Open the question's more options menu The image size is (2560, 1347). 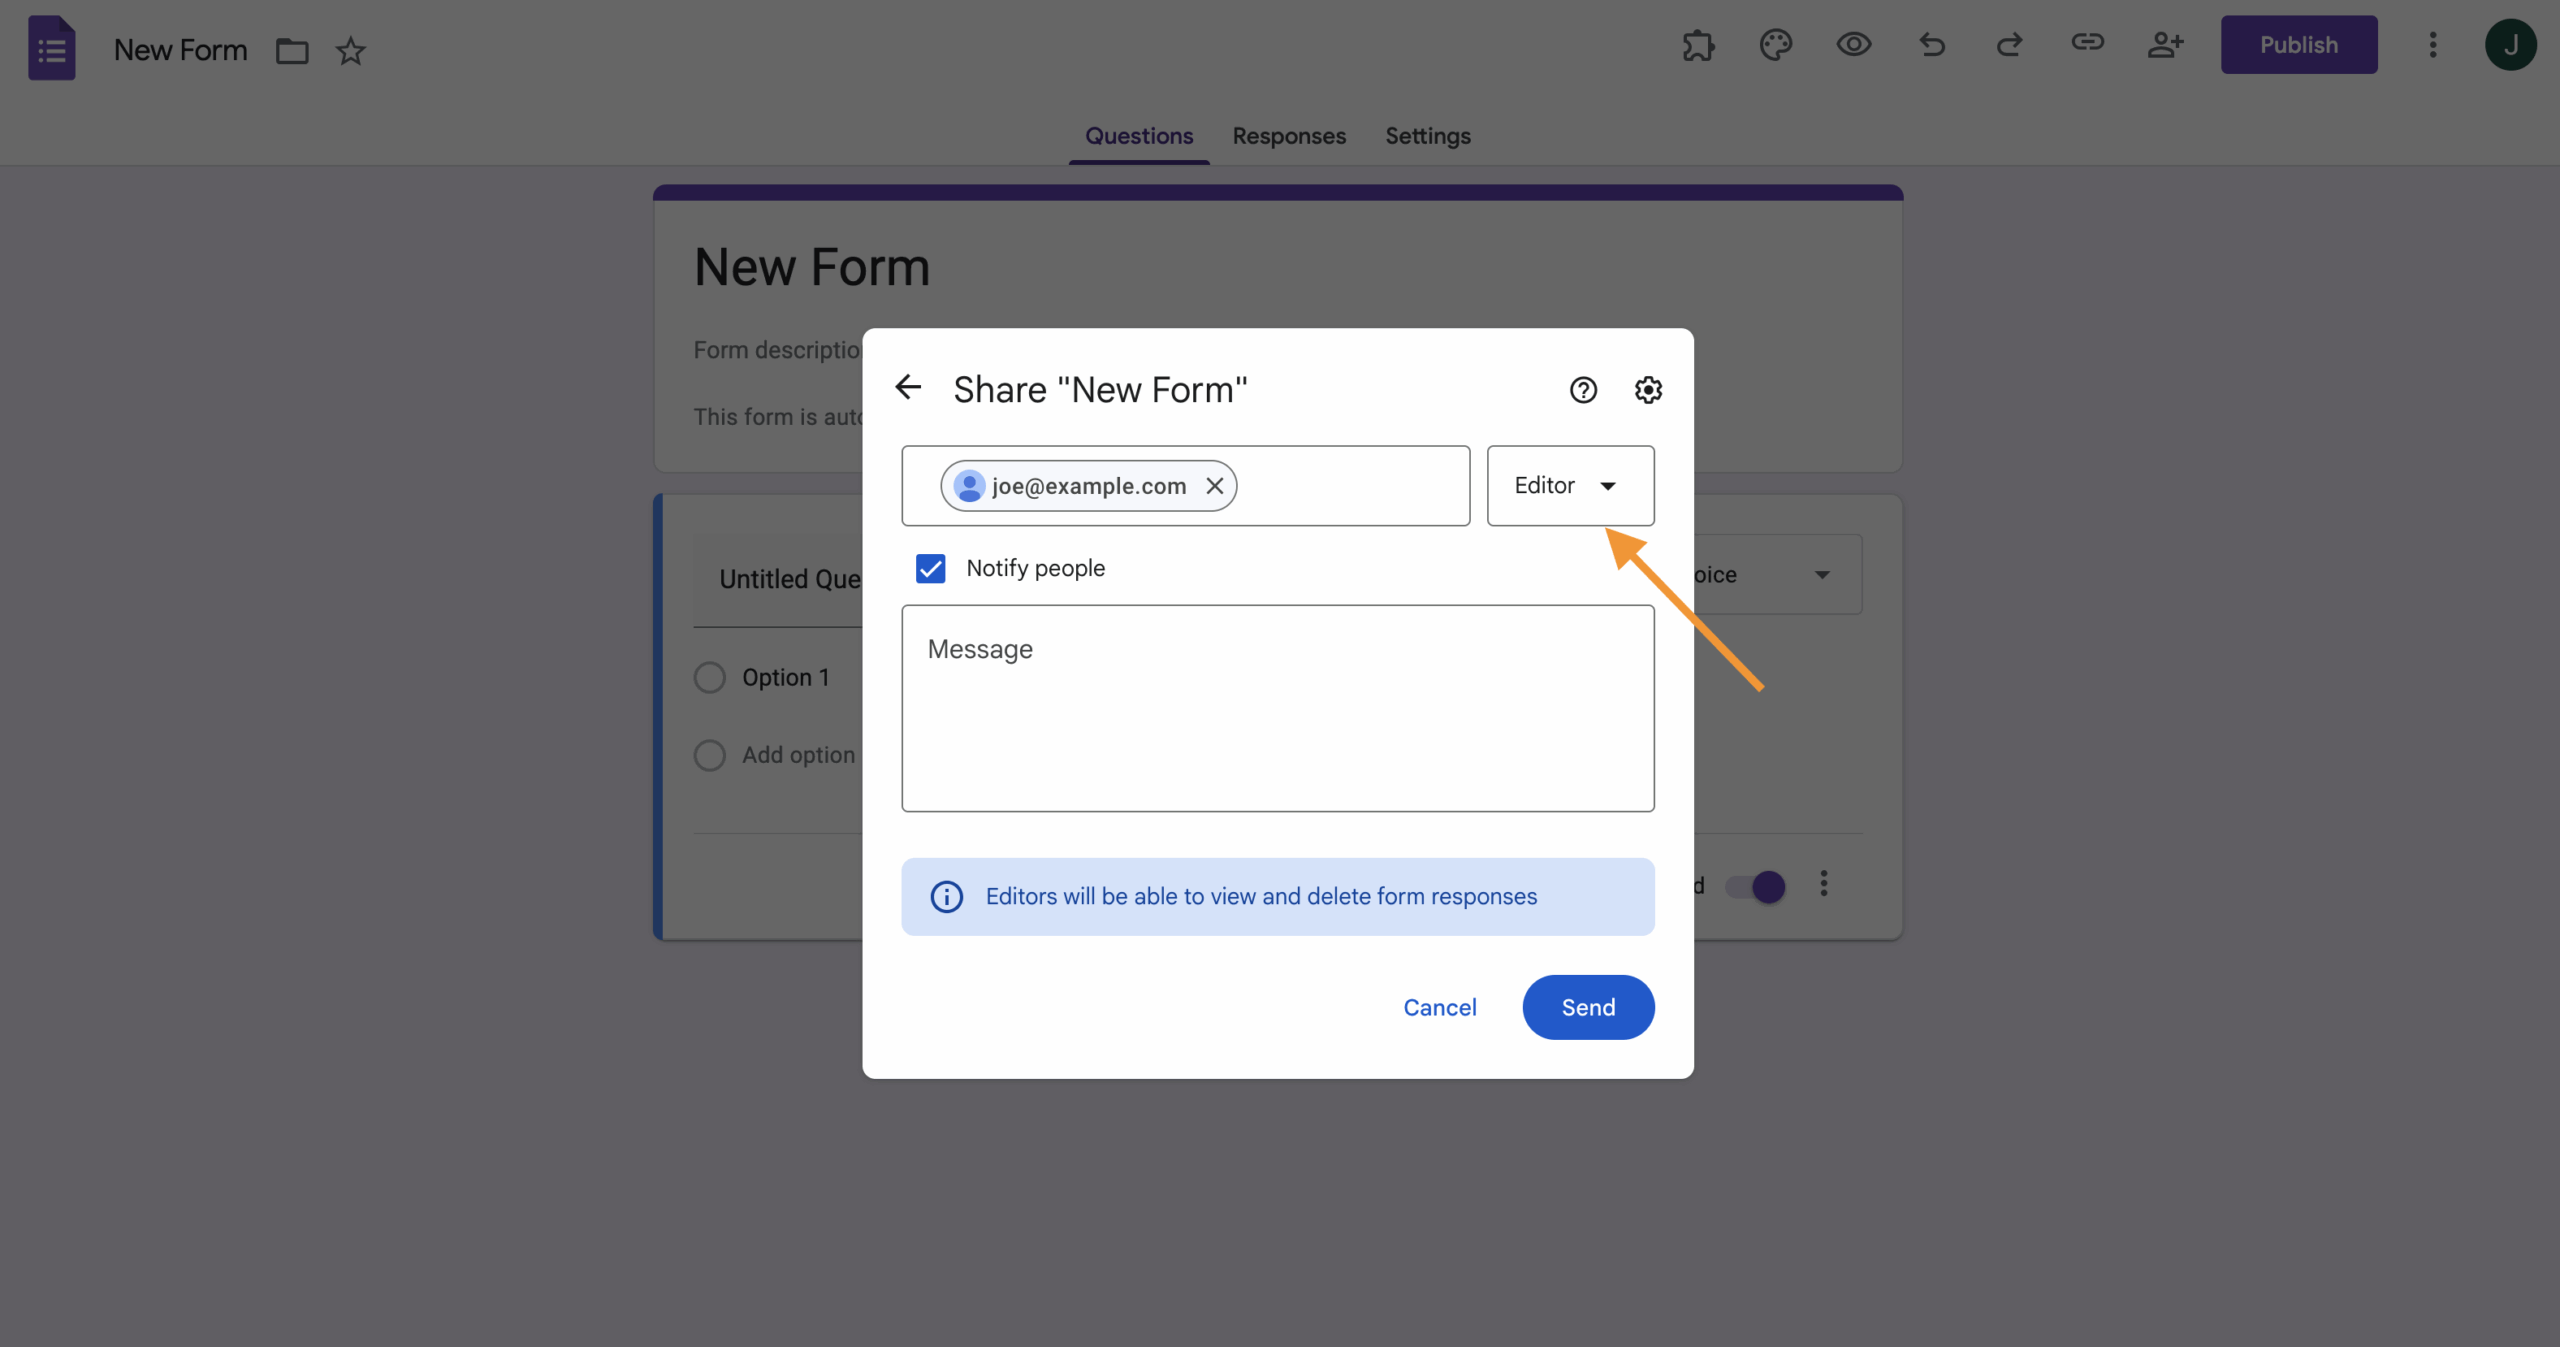(1824, 884)
